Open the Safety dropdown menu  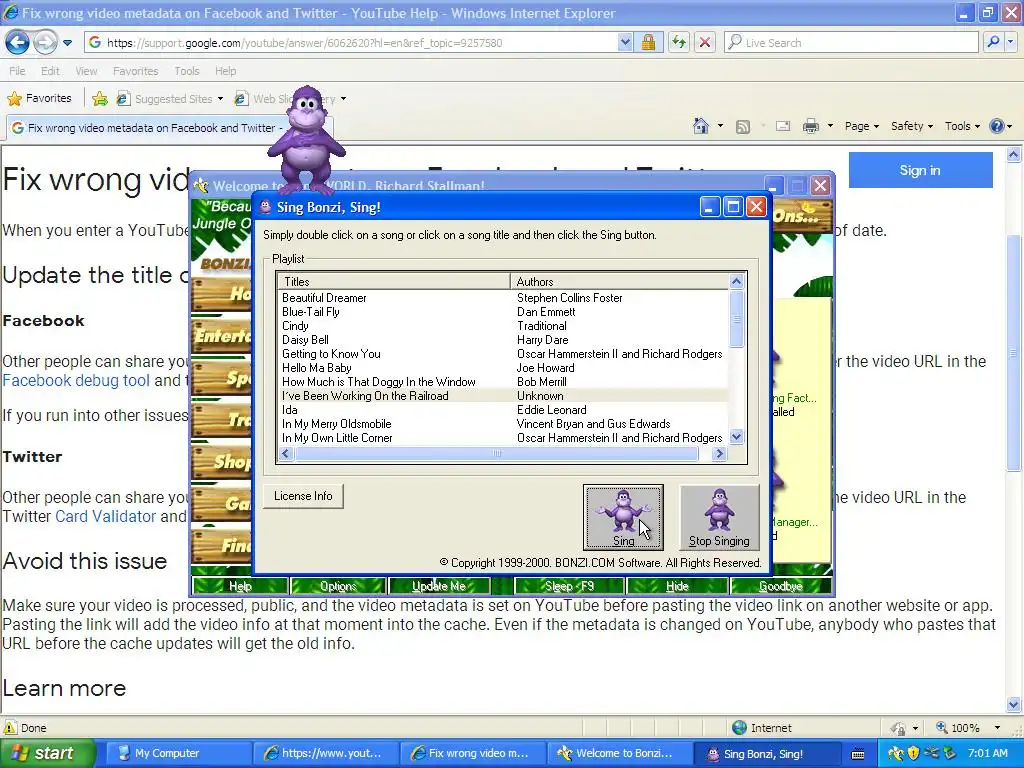[x=912, y=126]
